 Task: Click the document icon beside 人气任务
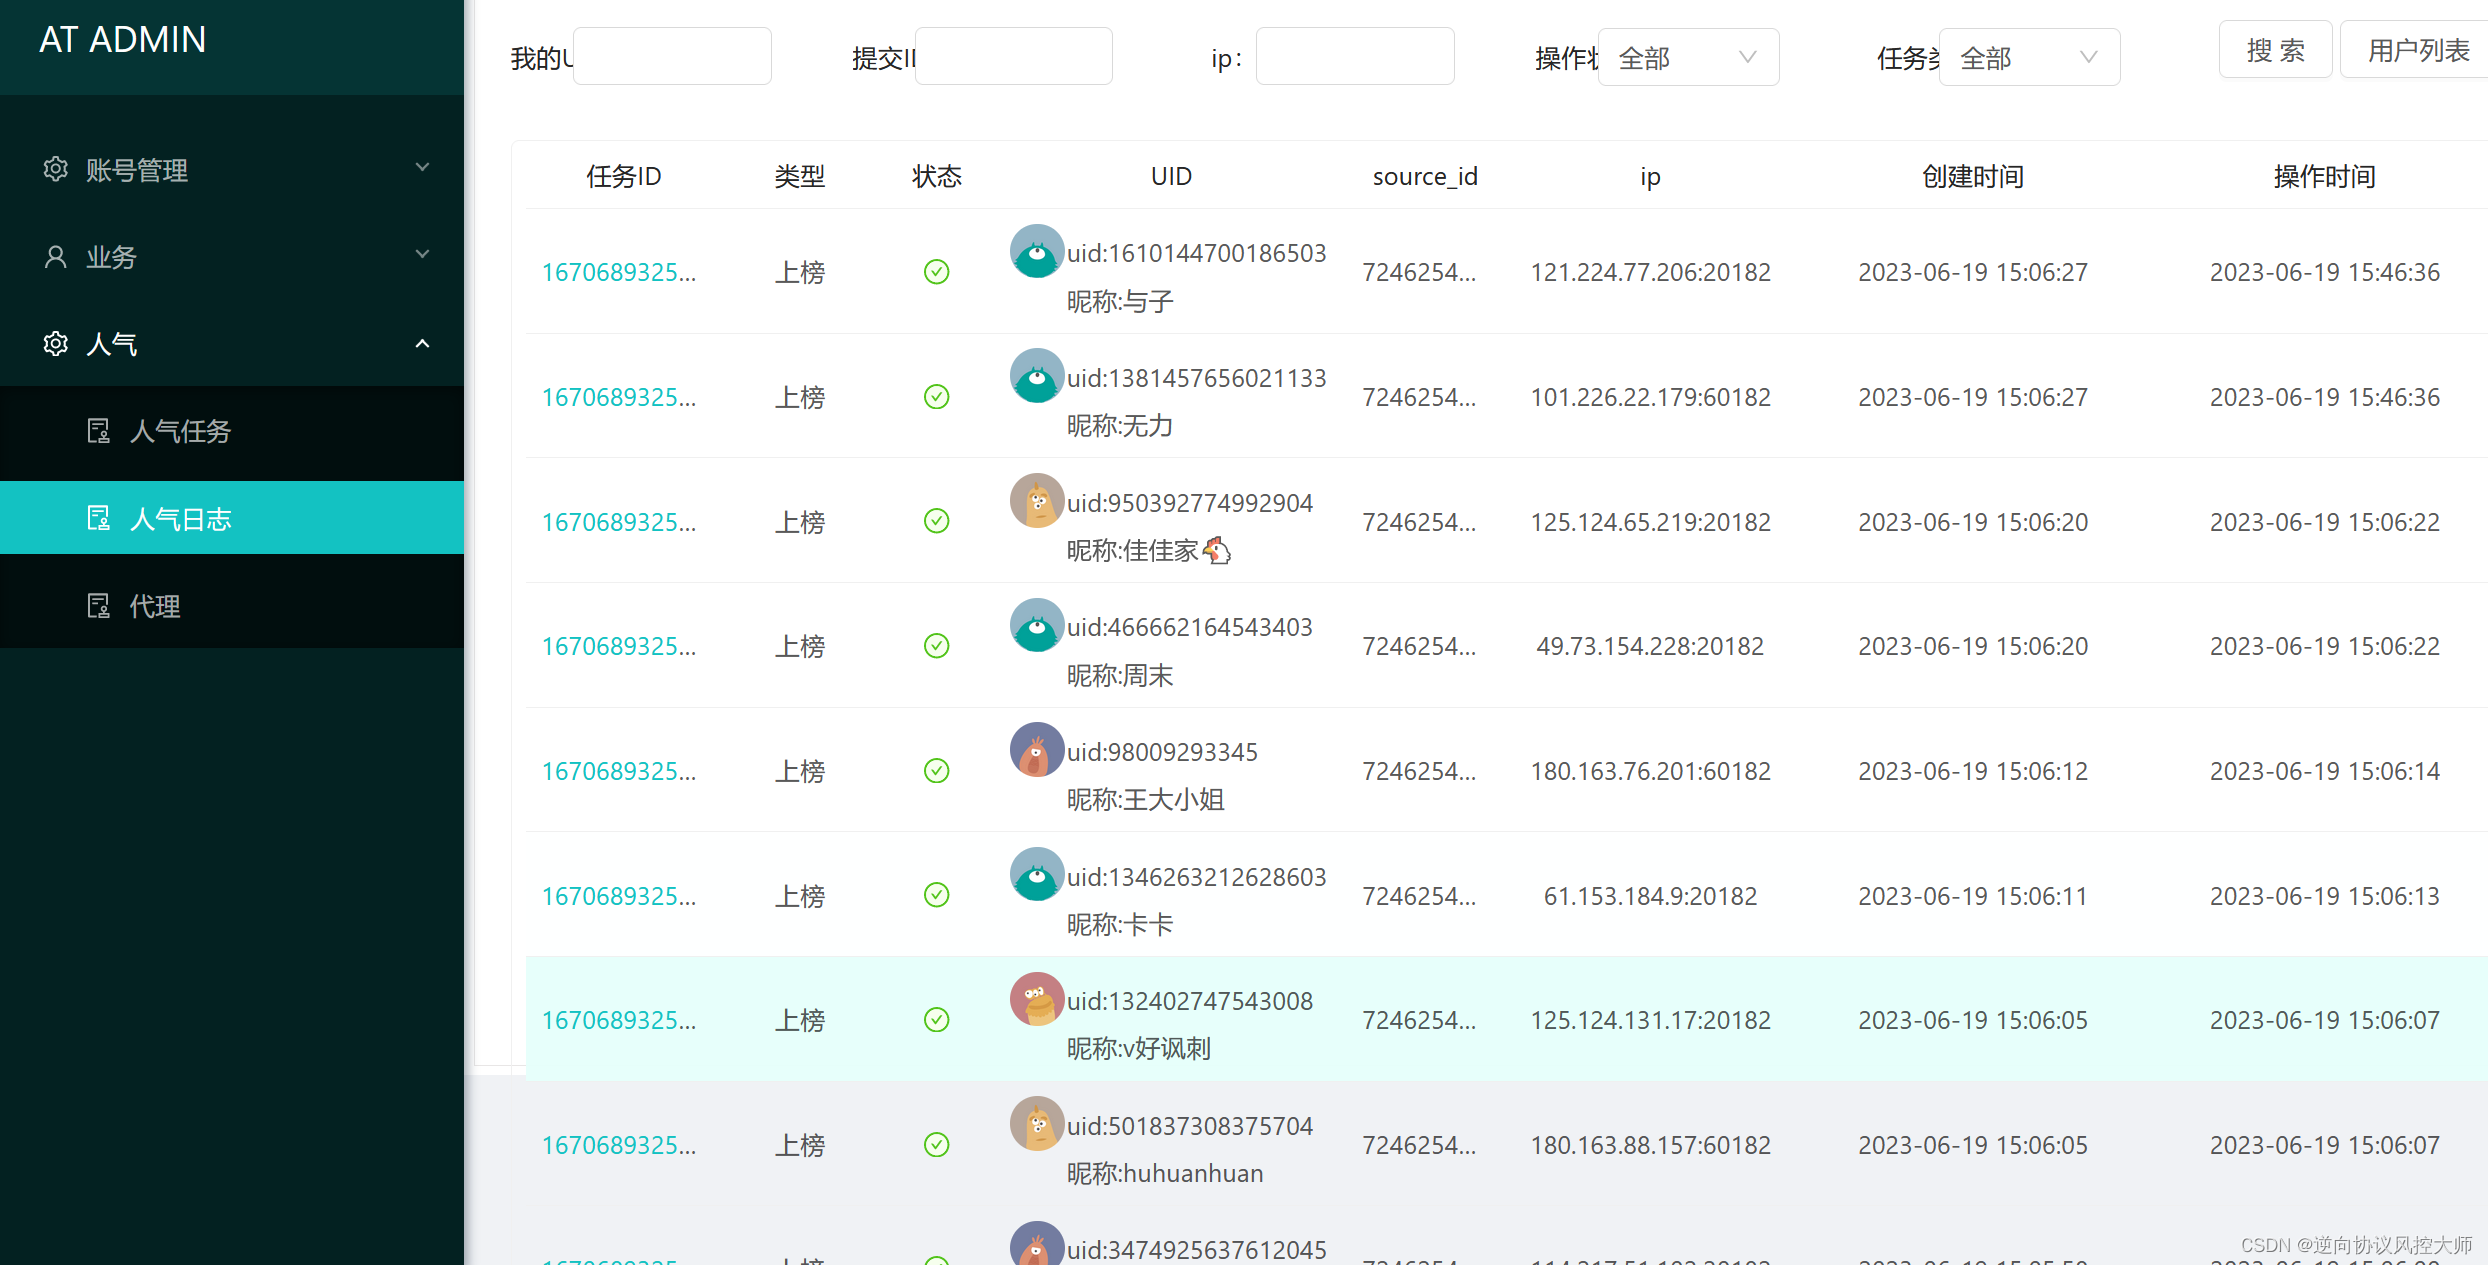(98, 431)
